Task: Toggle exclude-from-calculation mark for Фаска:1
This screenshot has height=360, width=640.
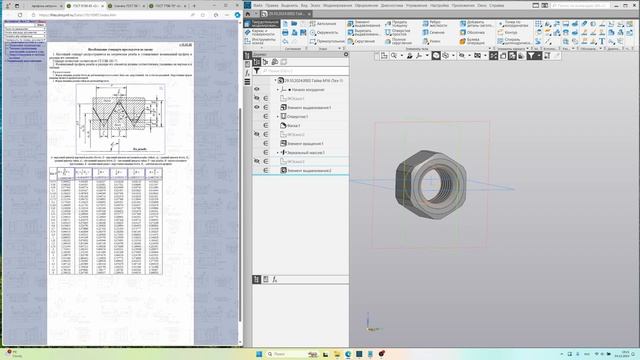Action: (x=266, y=125)
